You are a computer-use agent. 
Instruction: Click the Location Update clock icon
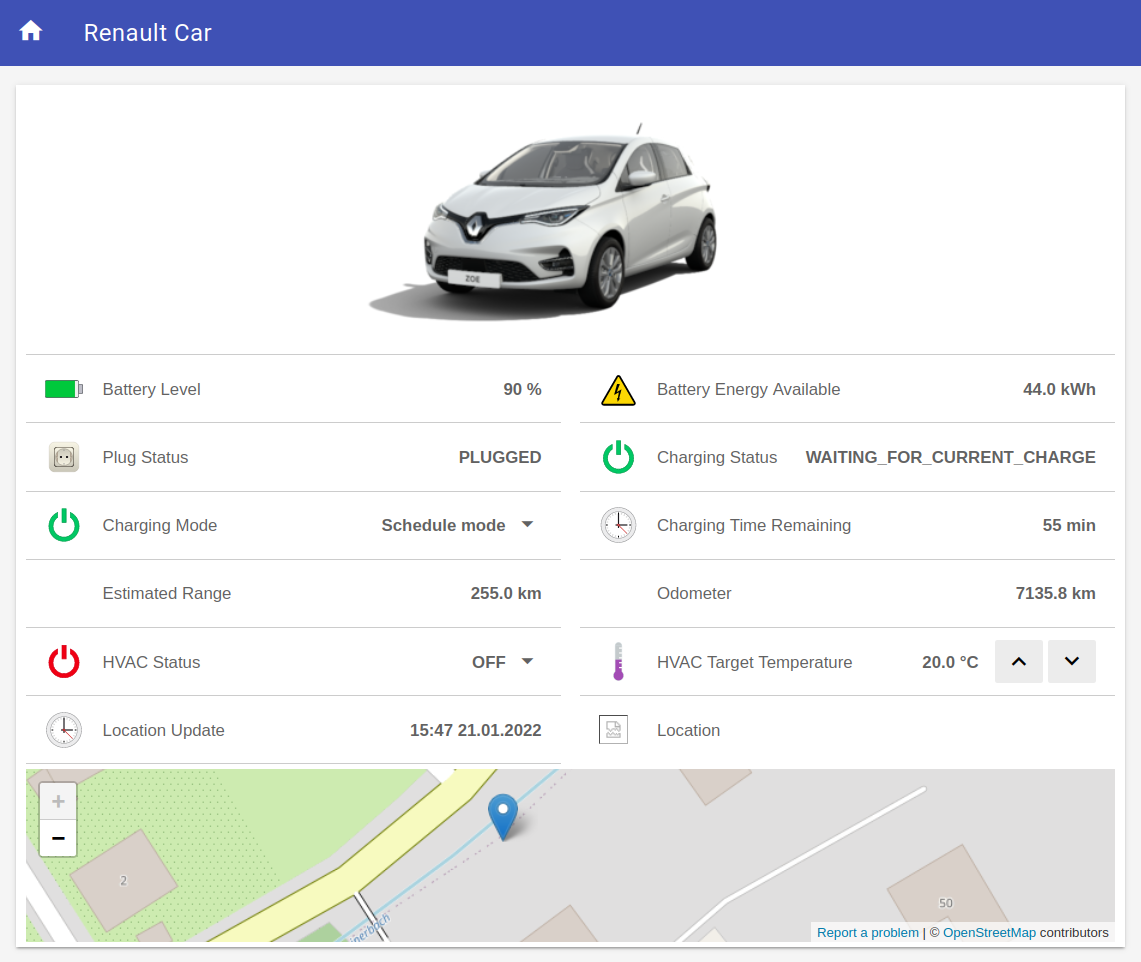[x=64, y=730]
